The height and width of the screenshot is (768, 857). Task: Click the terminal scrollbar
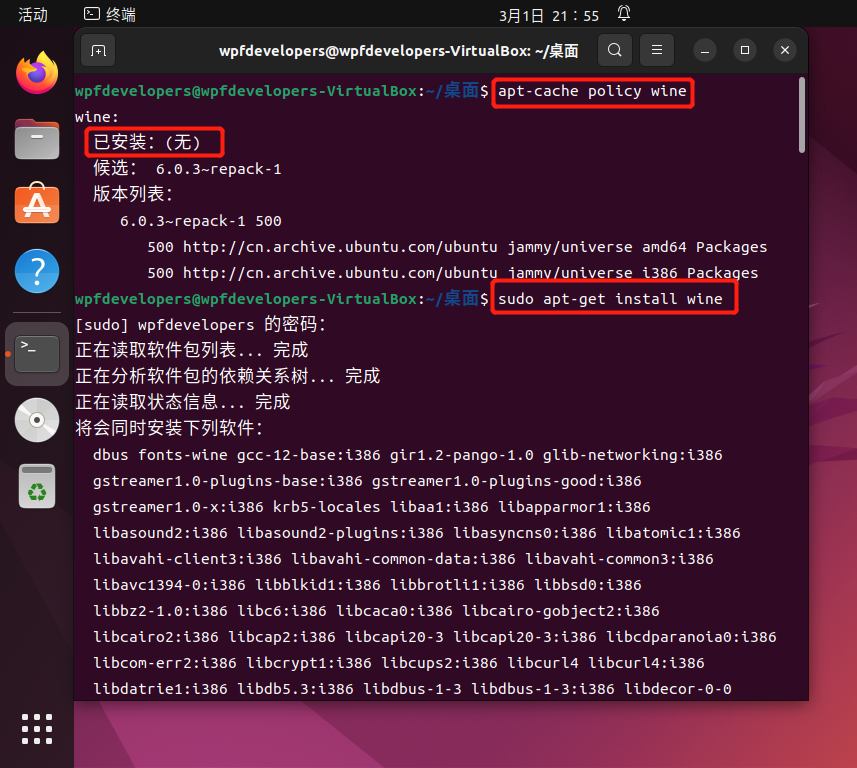point(802,115)
